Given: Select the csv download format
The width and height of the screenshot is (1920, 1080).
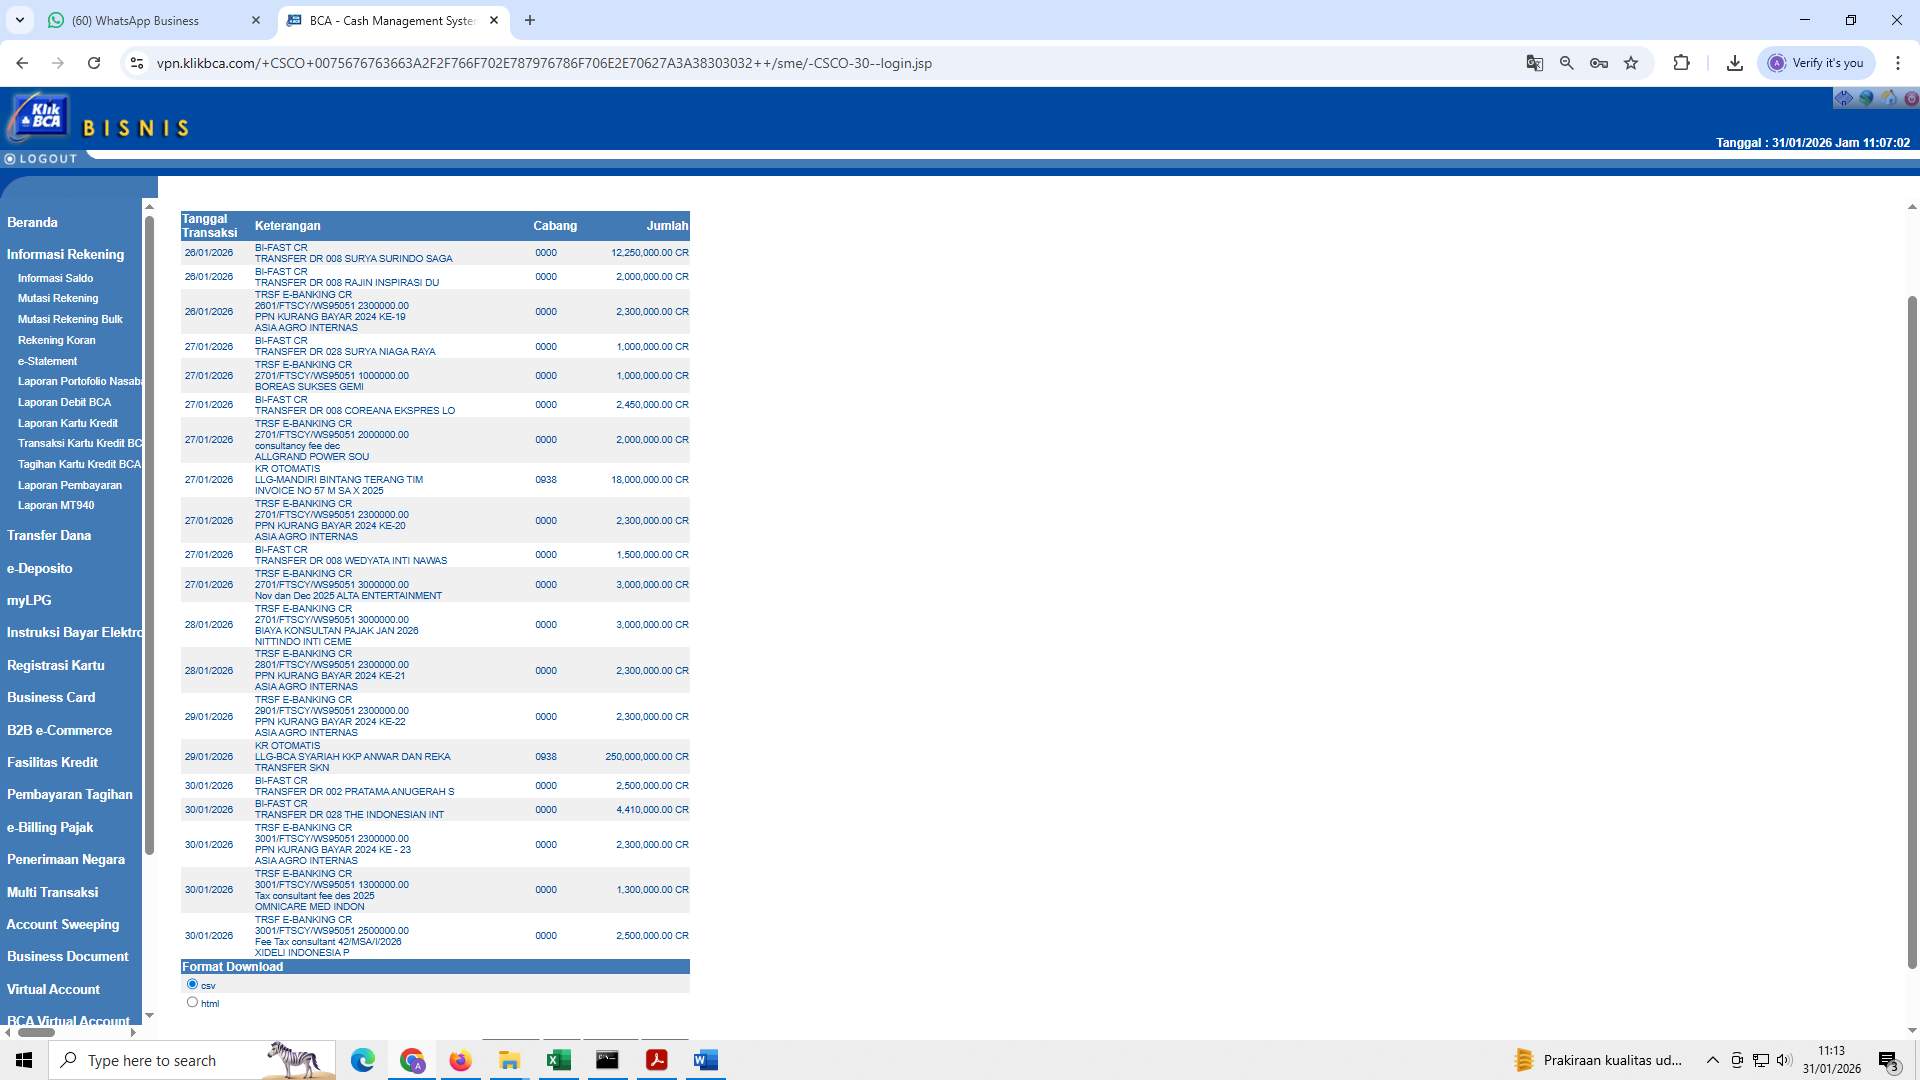Looking at the screenshot, I should [192, 984].
